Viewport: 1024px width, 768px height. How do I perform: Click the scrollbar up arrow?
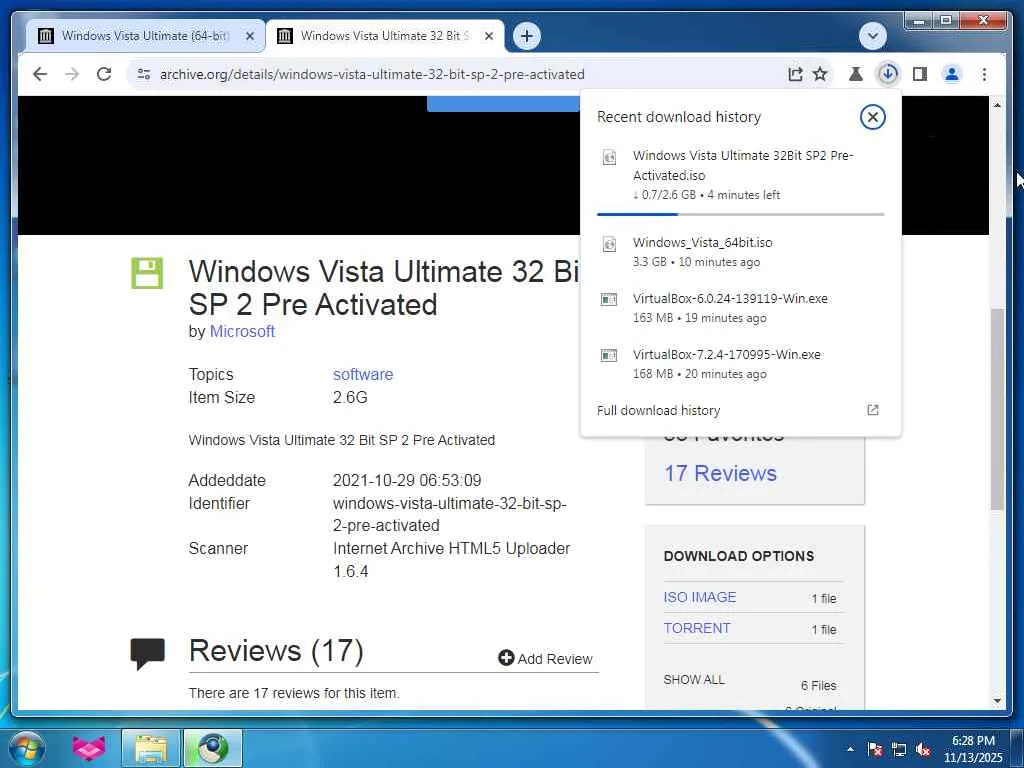(997, 105)
